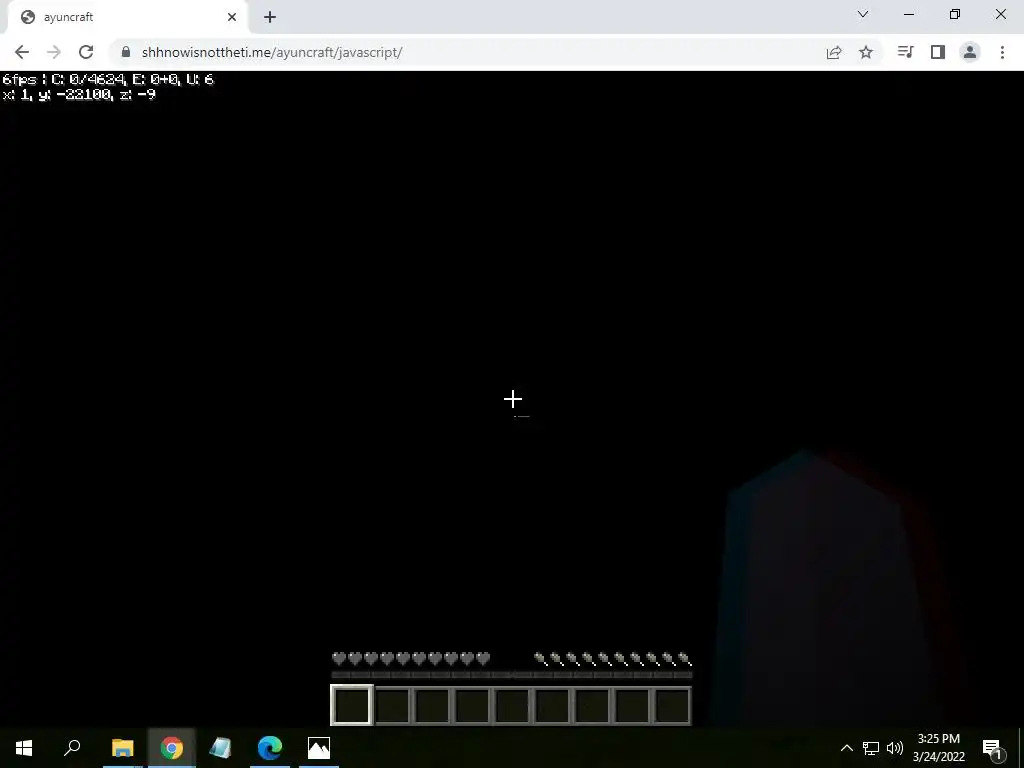Share this page using share icon
This screenshot has height=768, width=1024.
(x=833, y=52)
